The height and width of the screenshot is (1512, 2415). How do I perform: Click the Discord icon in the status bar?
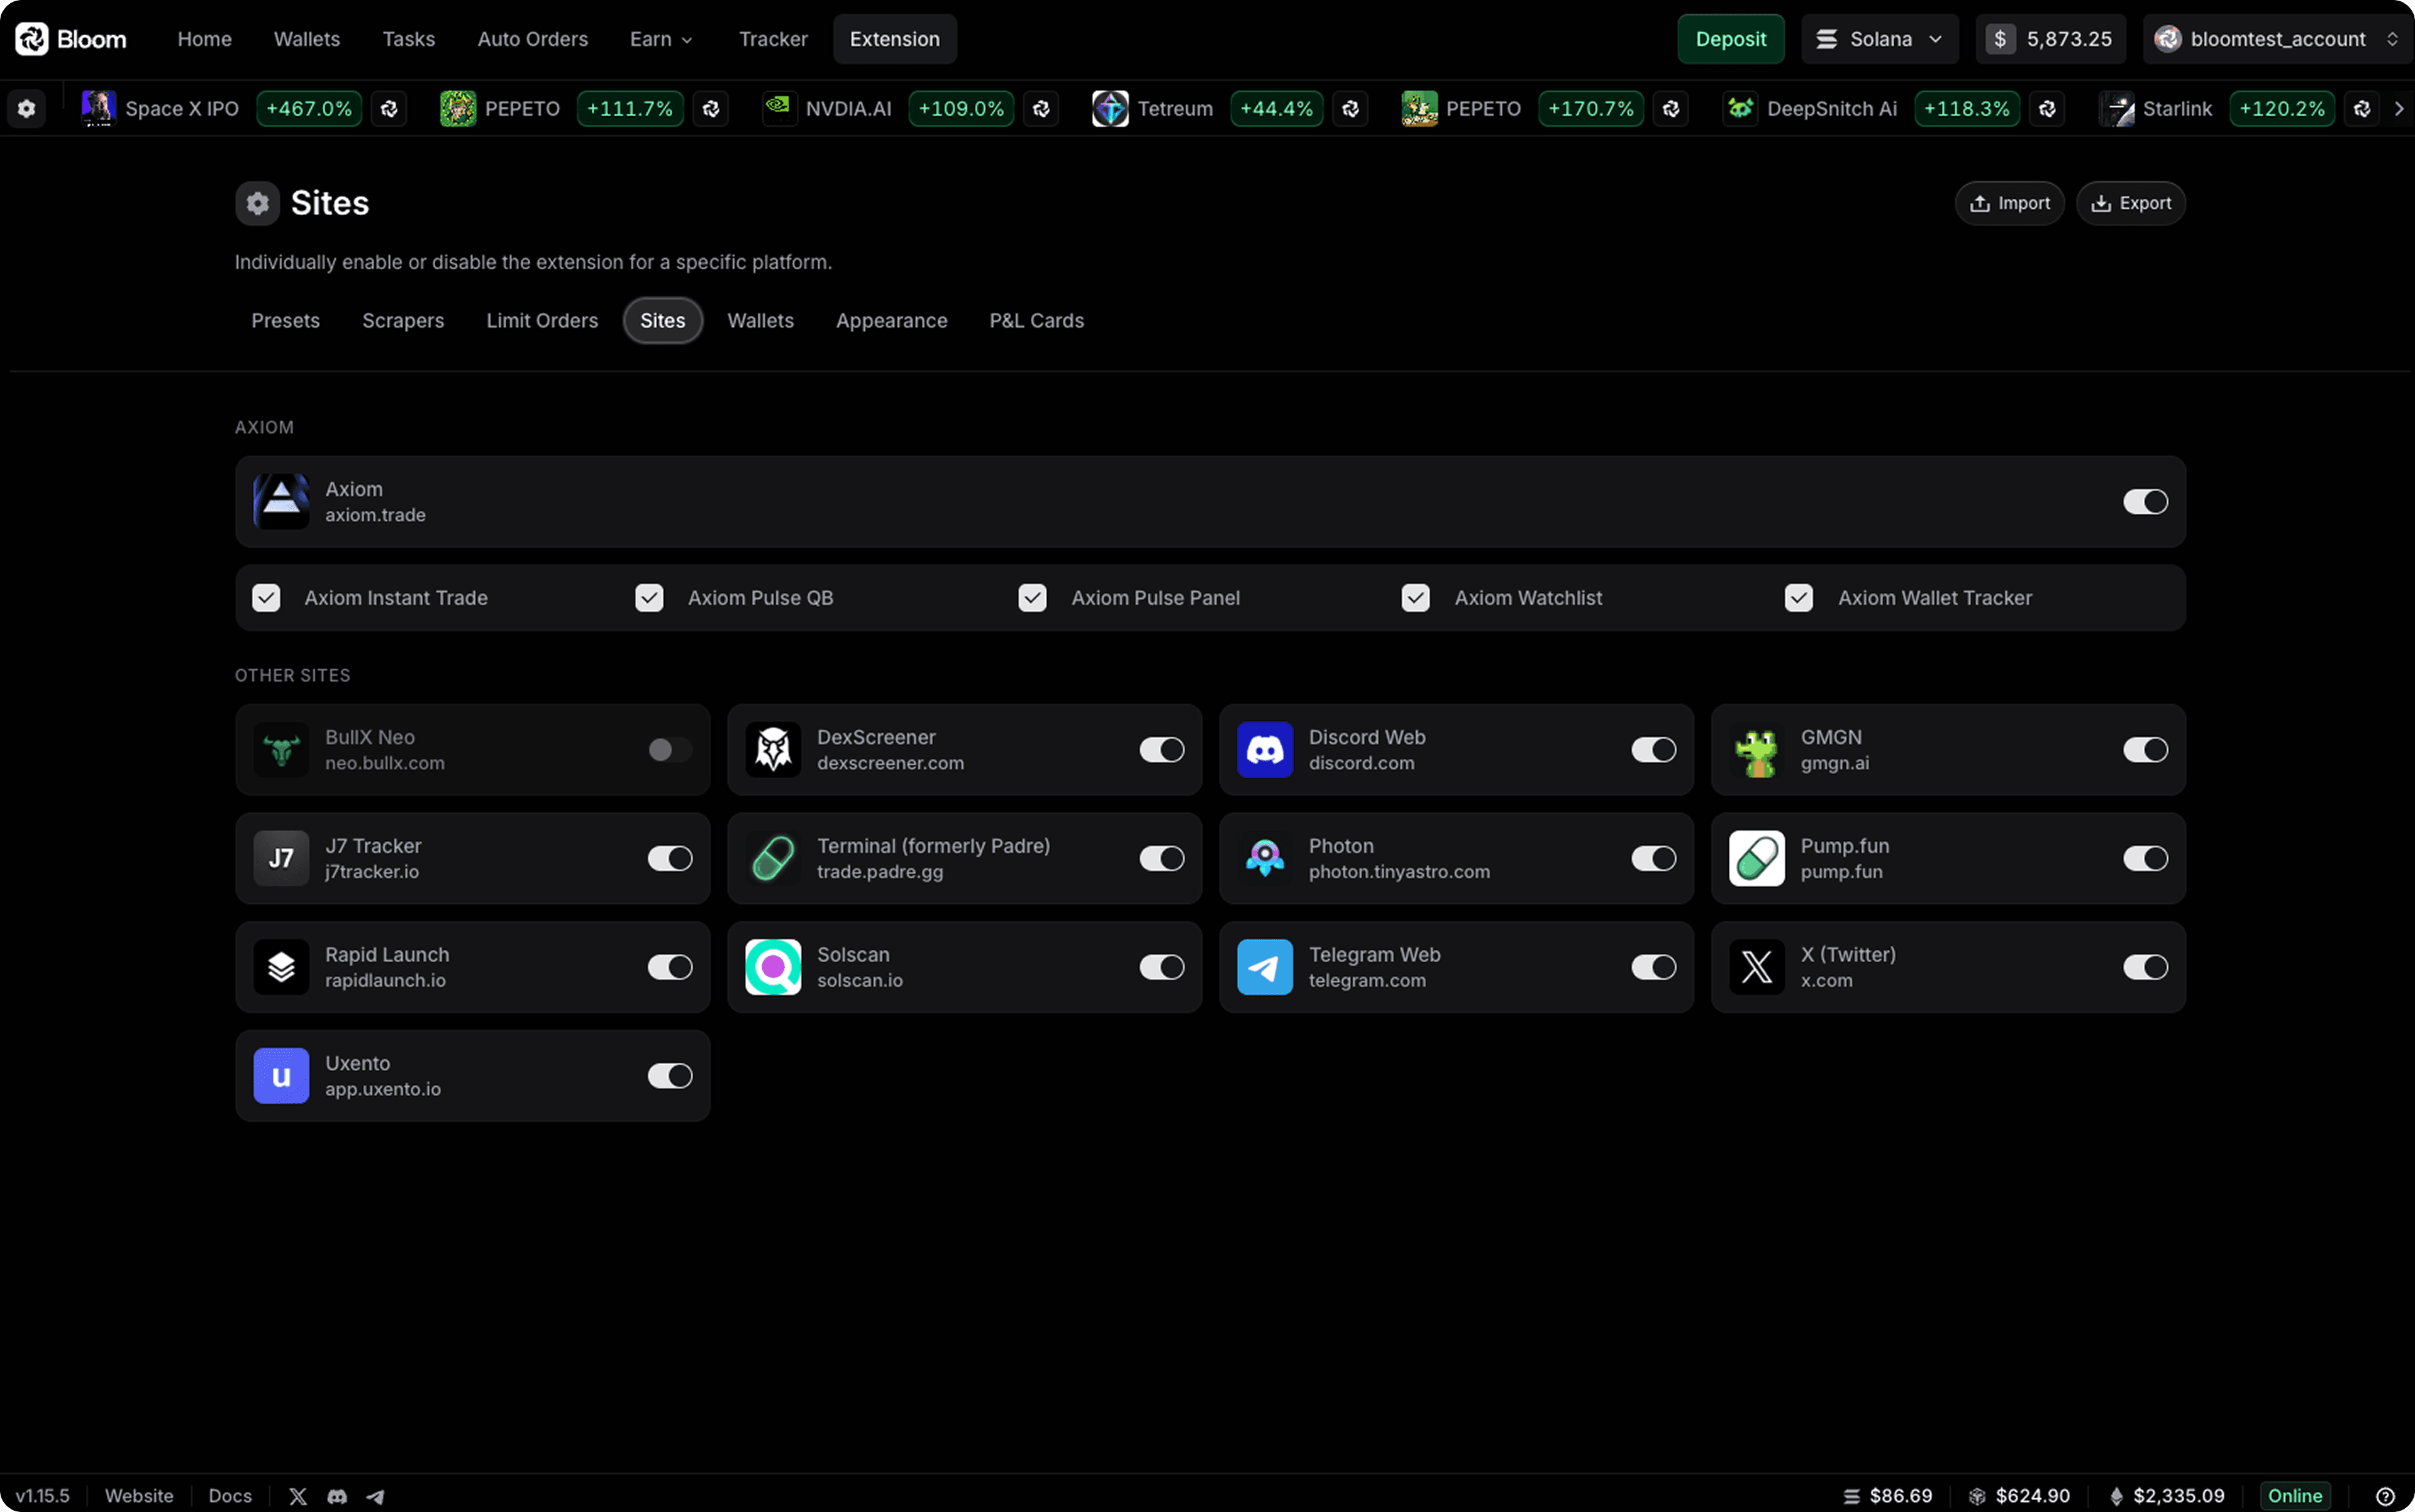tap(337, 1496)
